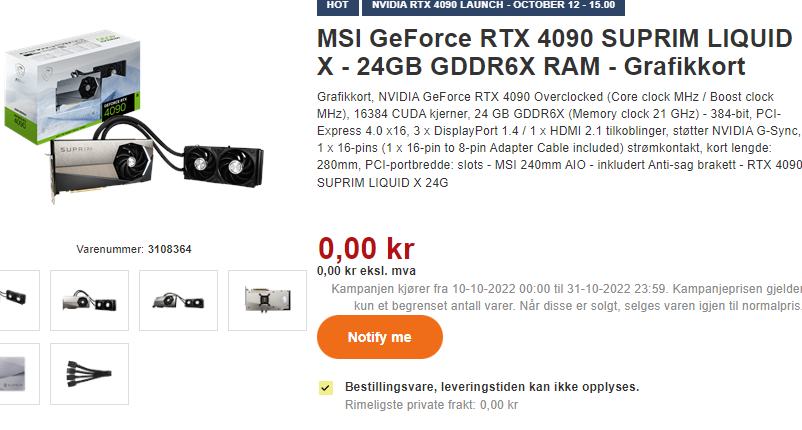Image resolution: width=802 pixels, height=430 pixels.
Task: Click the Bestillingsvare delivery status text
Action: click(492, 387)
